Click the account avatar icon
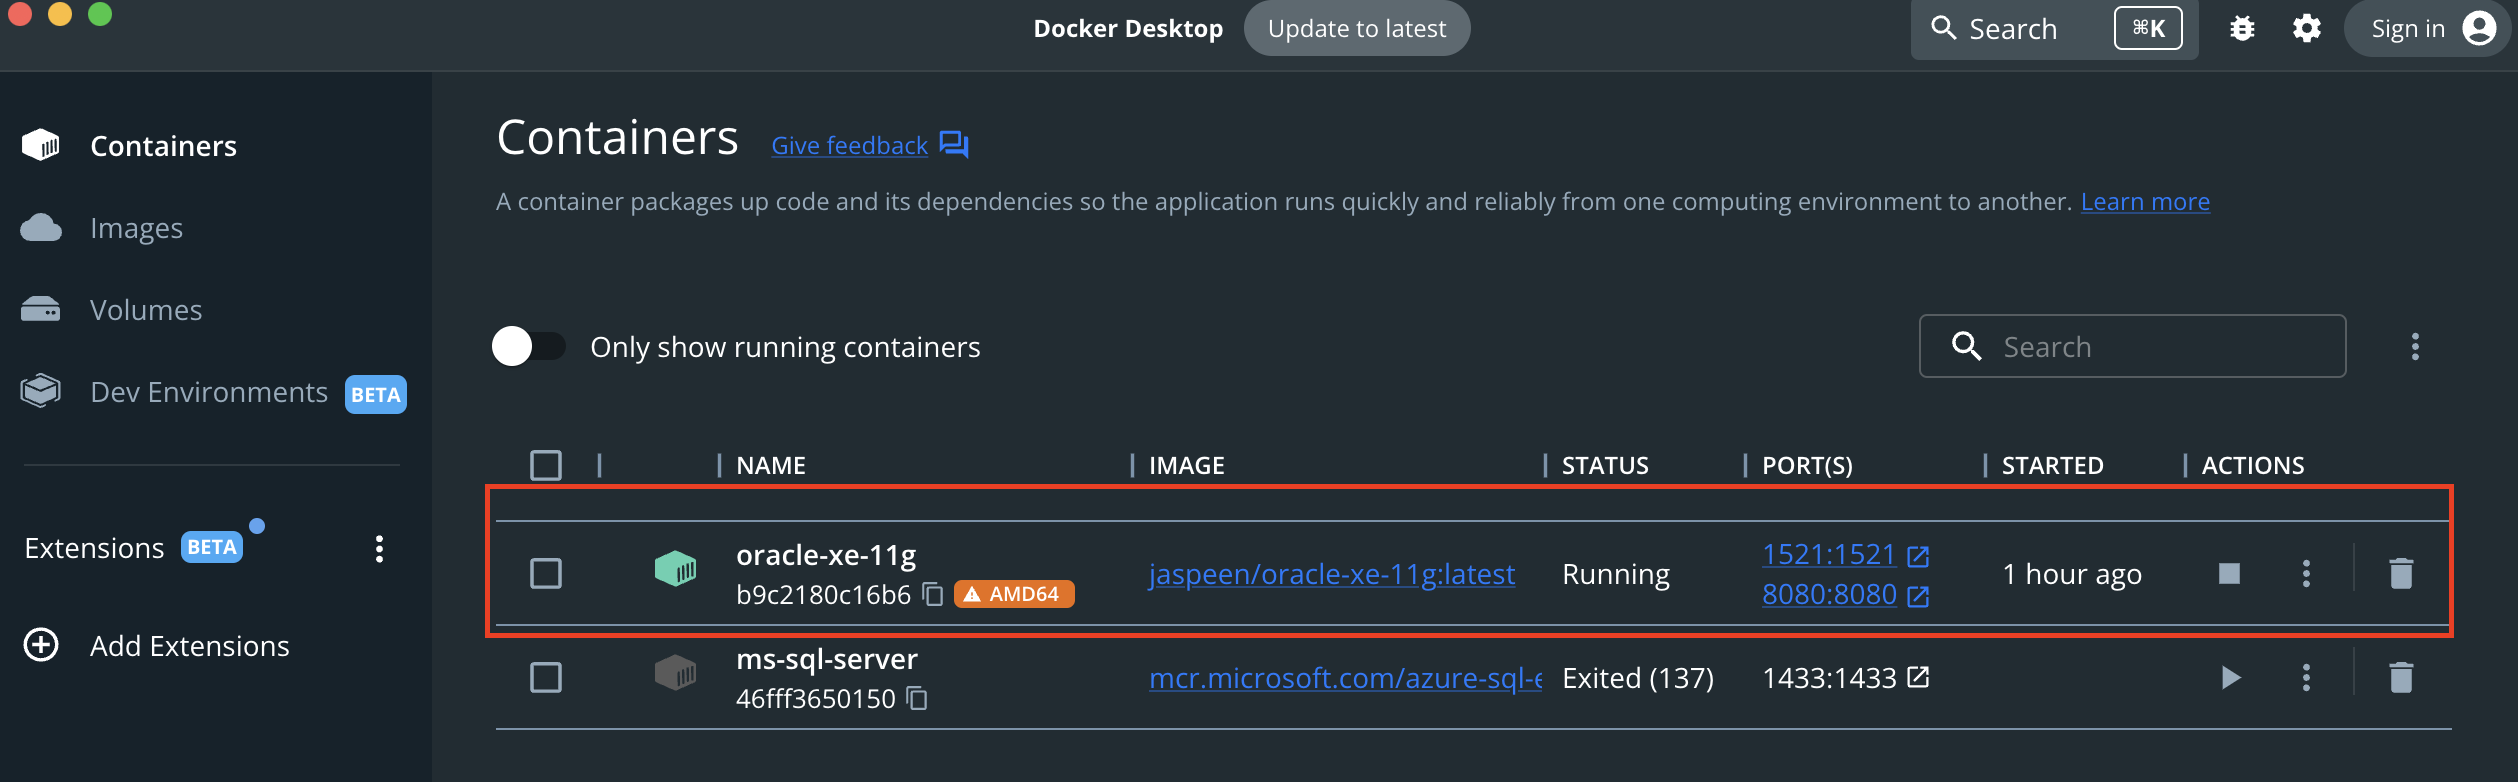Viewport: 2518px width, 782px height. [x=2479, y=28]
